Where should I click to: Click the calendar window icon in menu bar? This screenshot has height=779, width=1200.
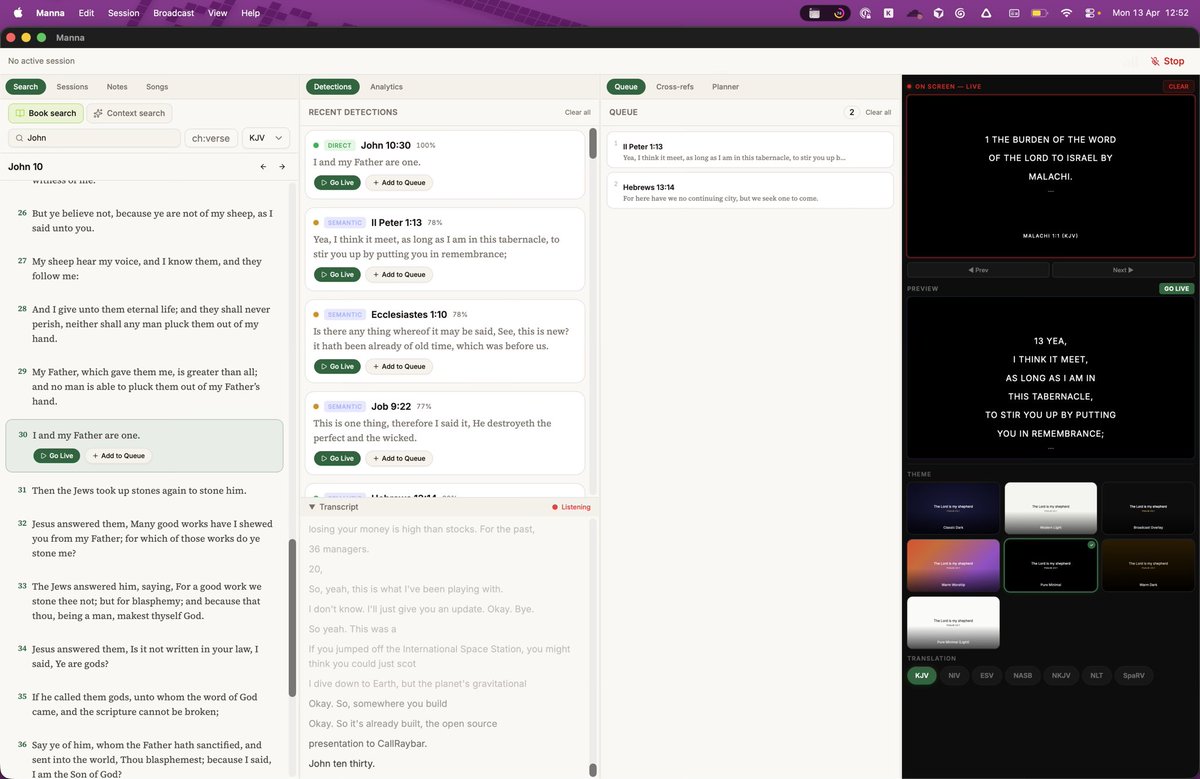(815, 13)
